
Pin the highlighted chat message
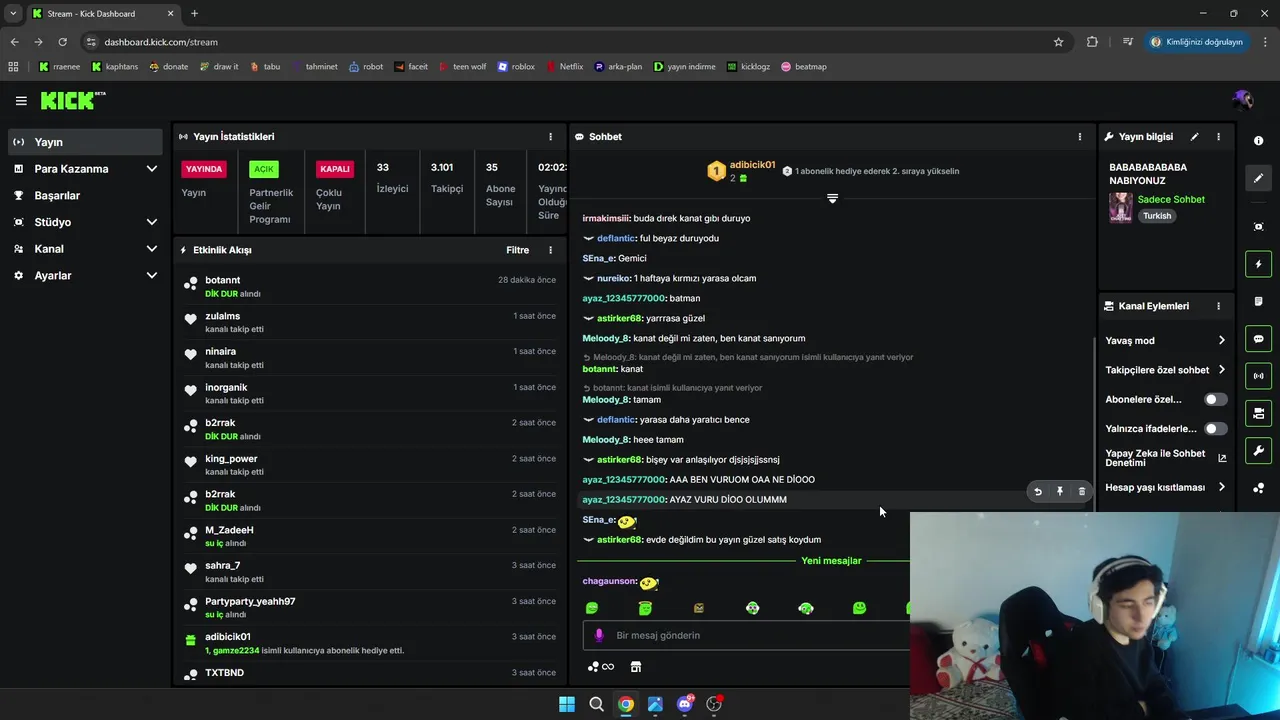pyautogui.click(x=1060, y=492)
